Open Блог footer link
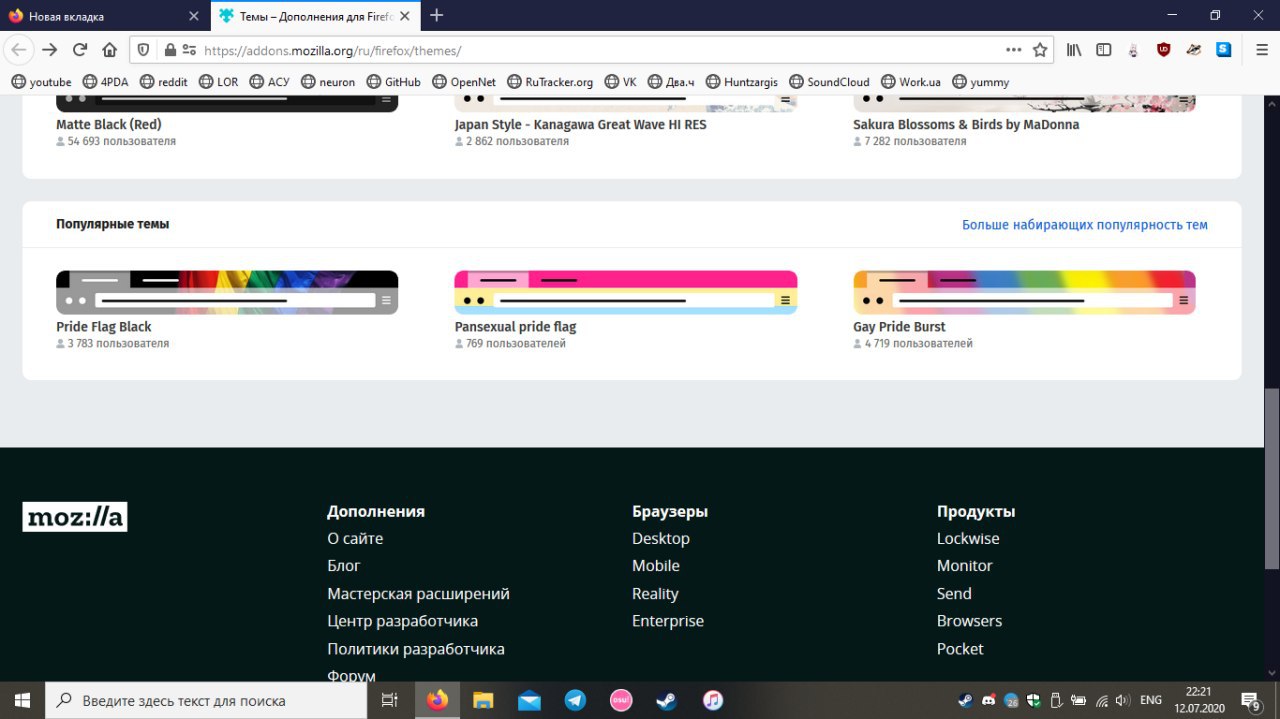Image resolution: width=1280 pixels, height=719 pixels. (343, 566)
